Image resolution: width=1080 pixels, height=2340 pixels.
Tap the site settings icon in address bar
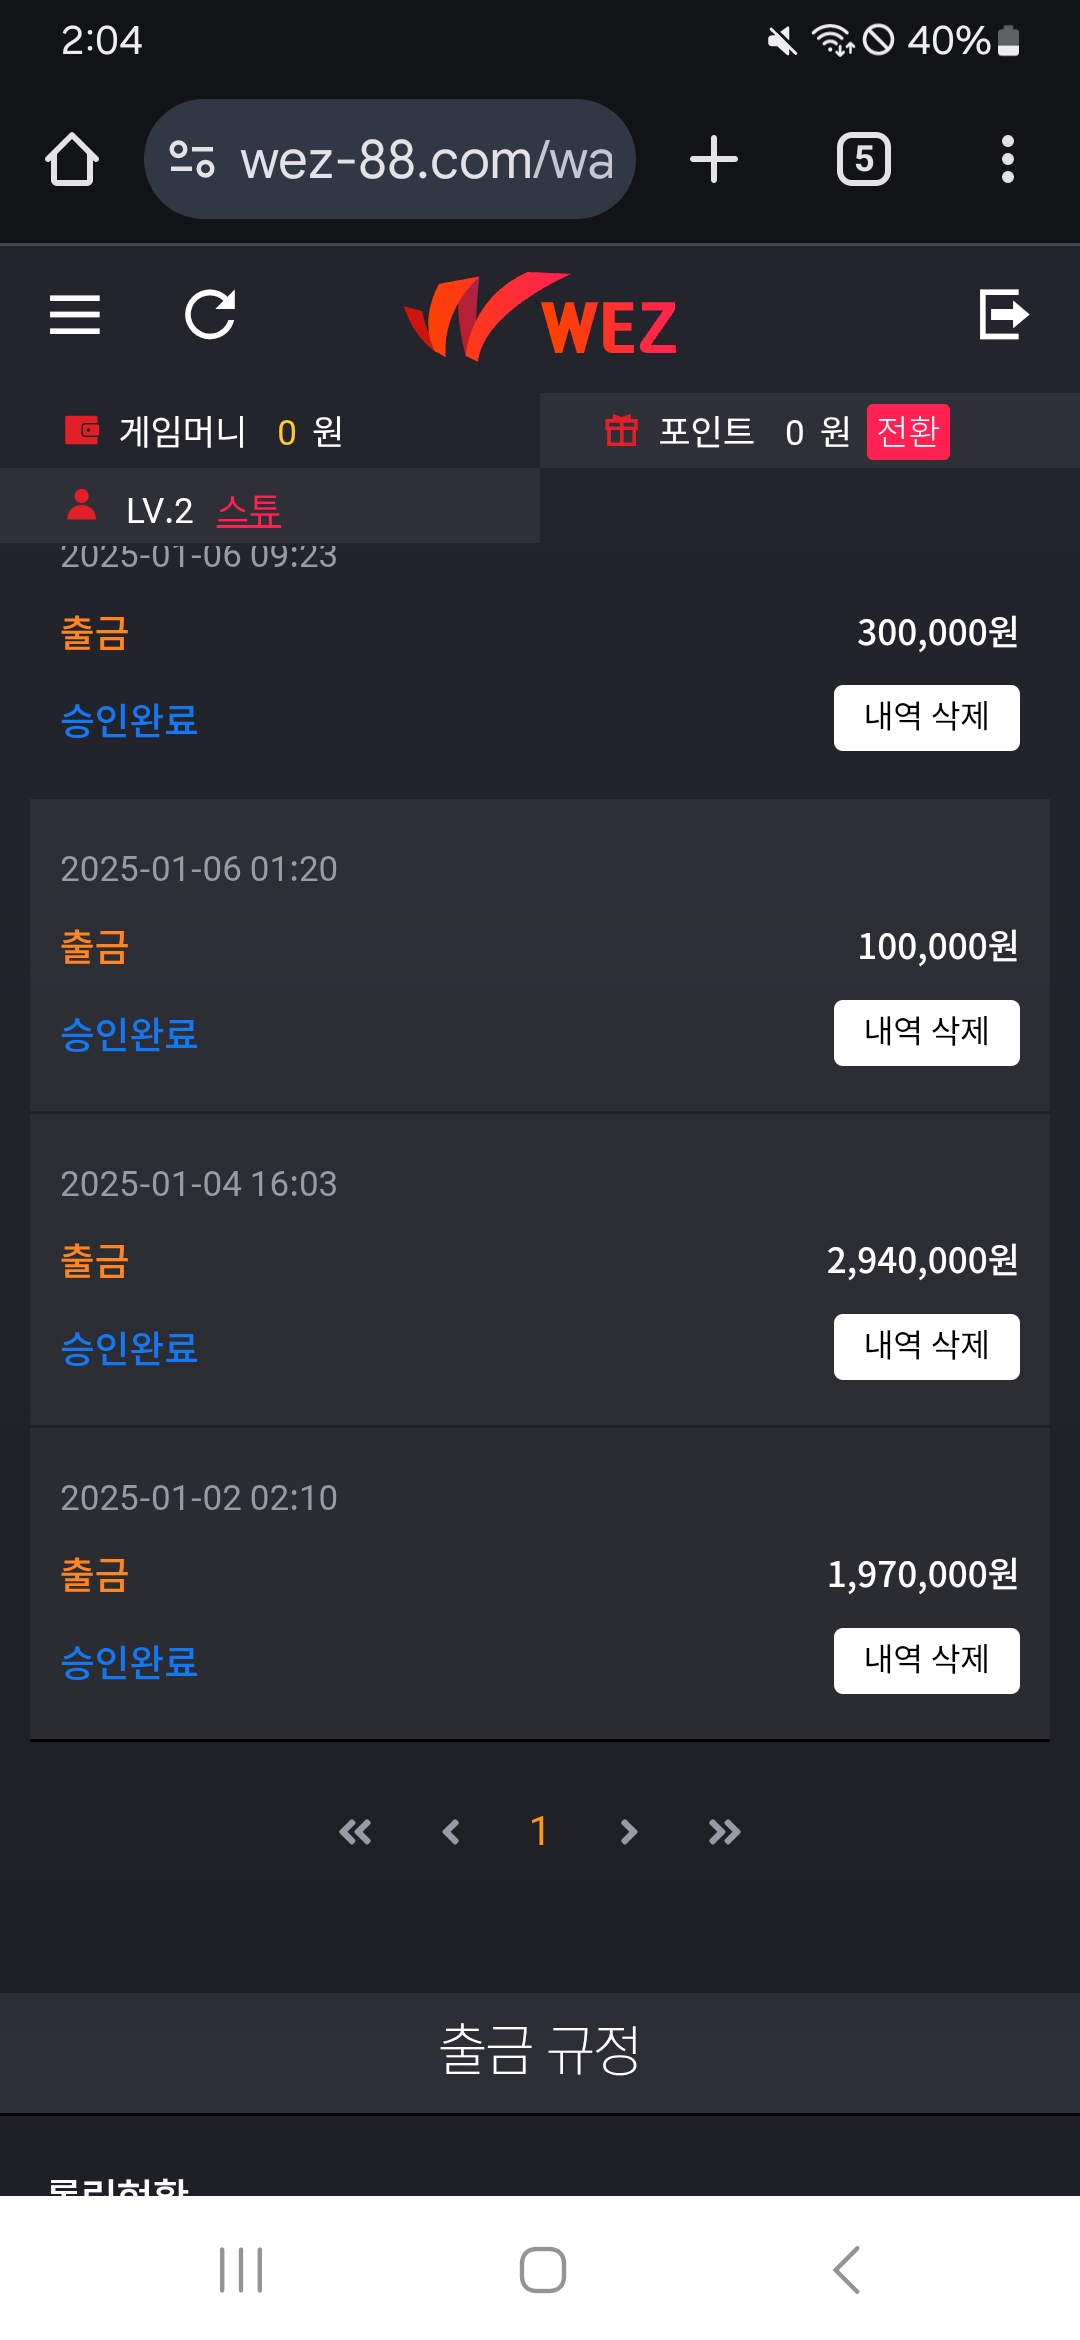192,160
